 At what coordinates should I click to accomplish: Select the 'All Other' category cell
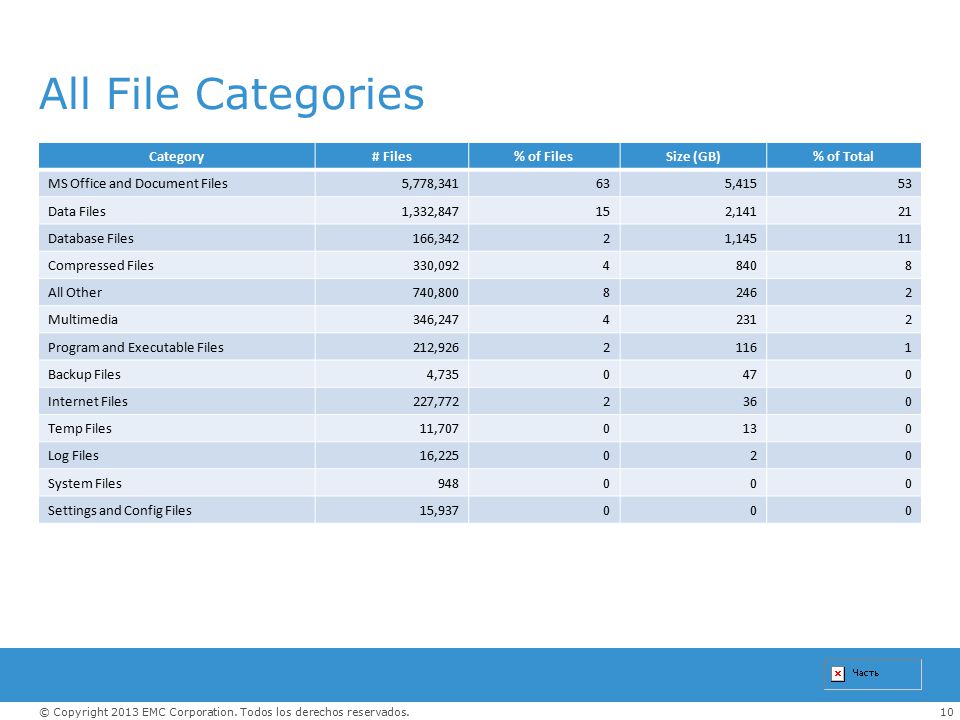click(x=176, y=292)
